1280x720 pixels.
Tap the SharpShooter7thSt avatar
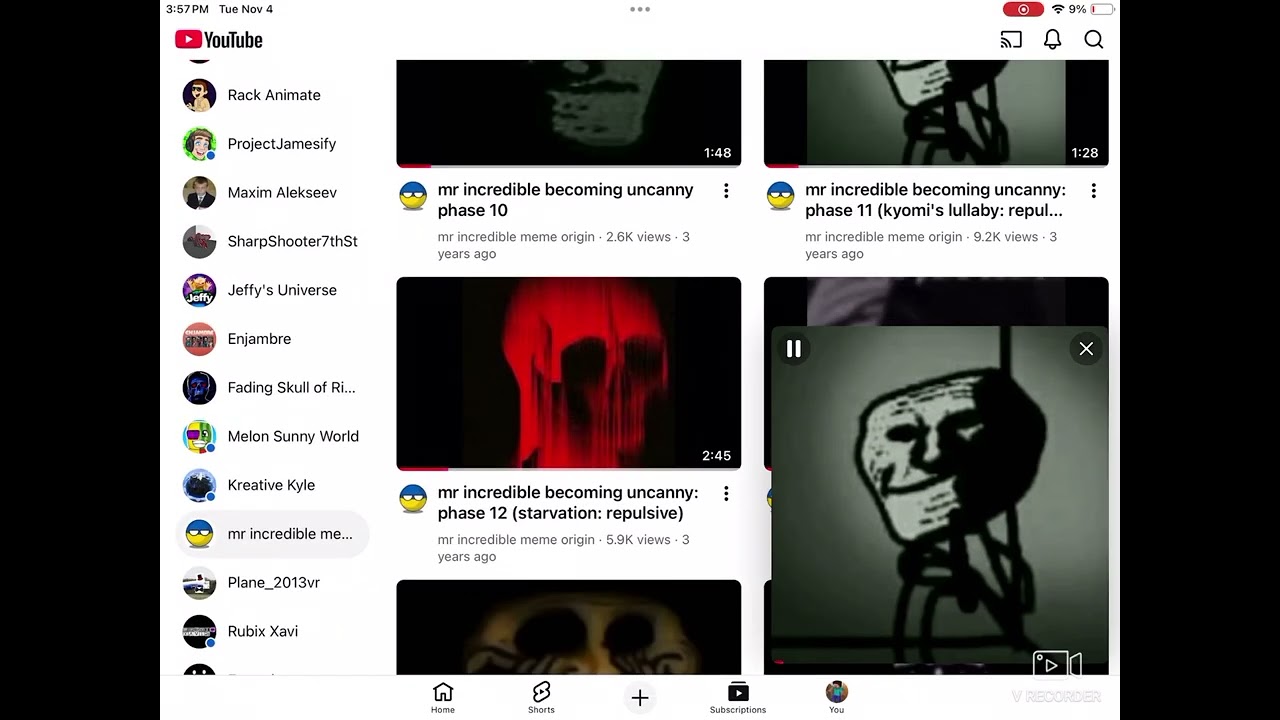pyautogui.click(x=199, y=241)
